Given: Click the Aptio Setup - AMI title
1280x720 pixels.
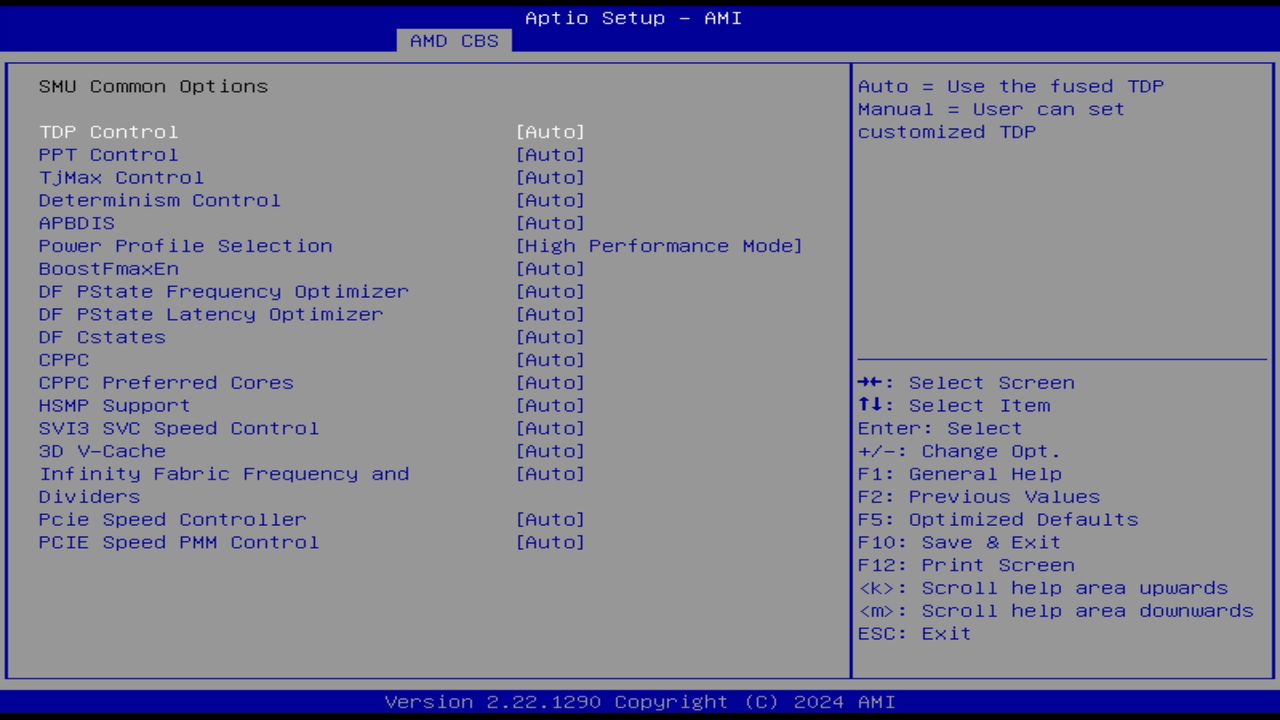Looking at the screenshot, I should (x=634, y=18).
